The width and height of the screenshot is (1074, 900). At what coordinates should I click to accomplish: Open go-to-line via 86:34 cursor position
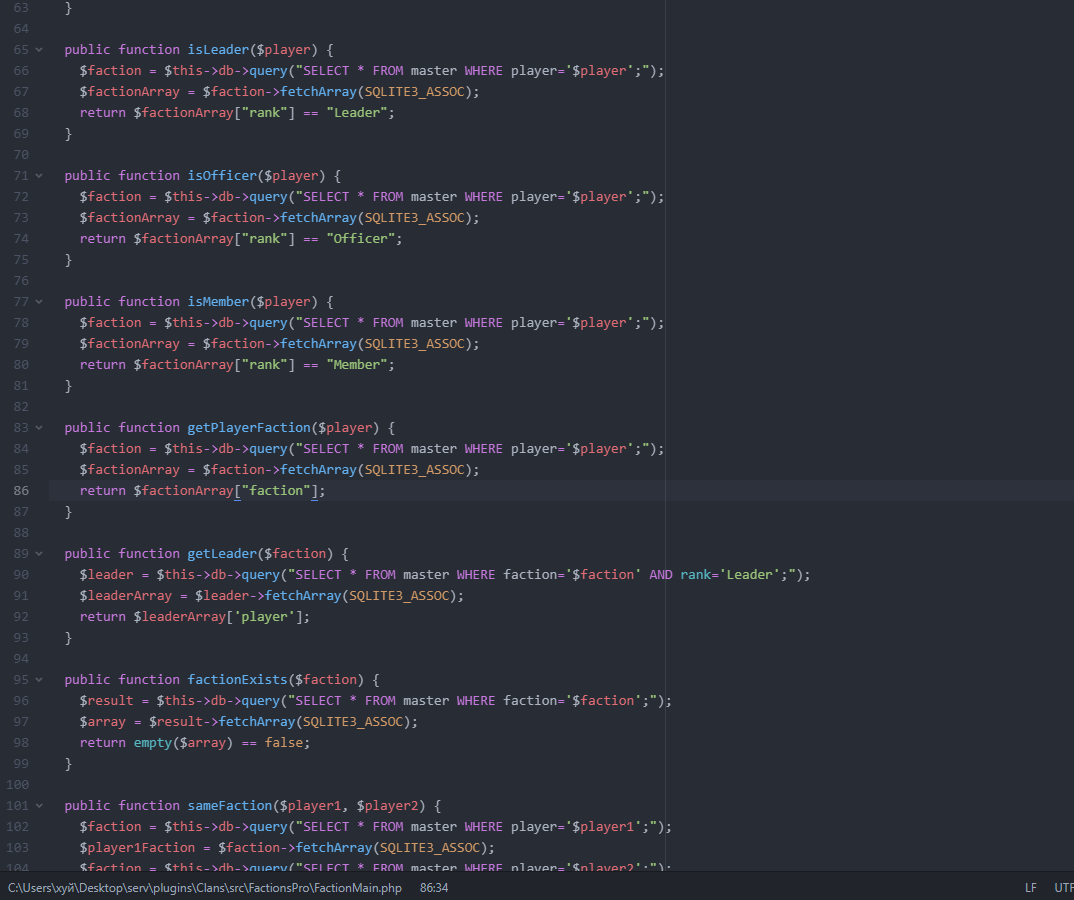click(x=434, y=887)
